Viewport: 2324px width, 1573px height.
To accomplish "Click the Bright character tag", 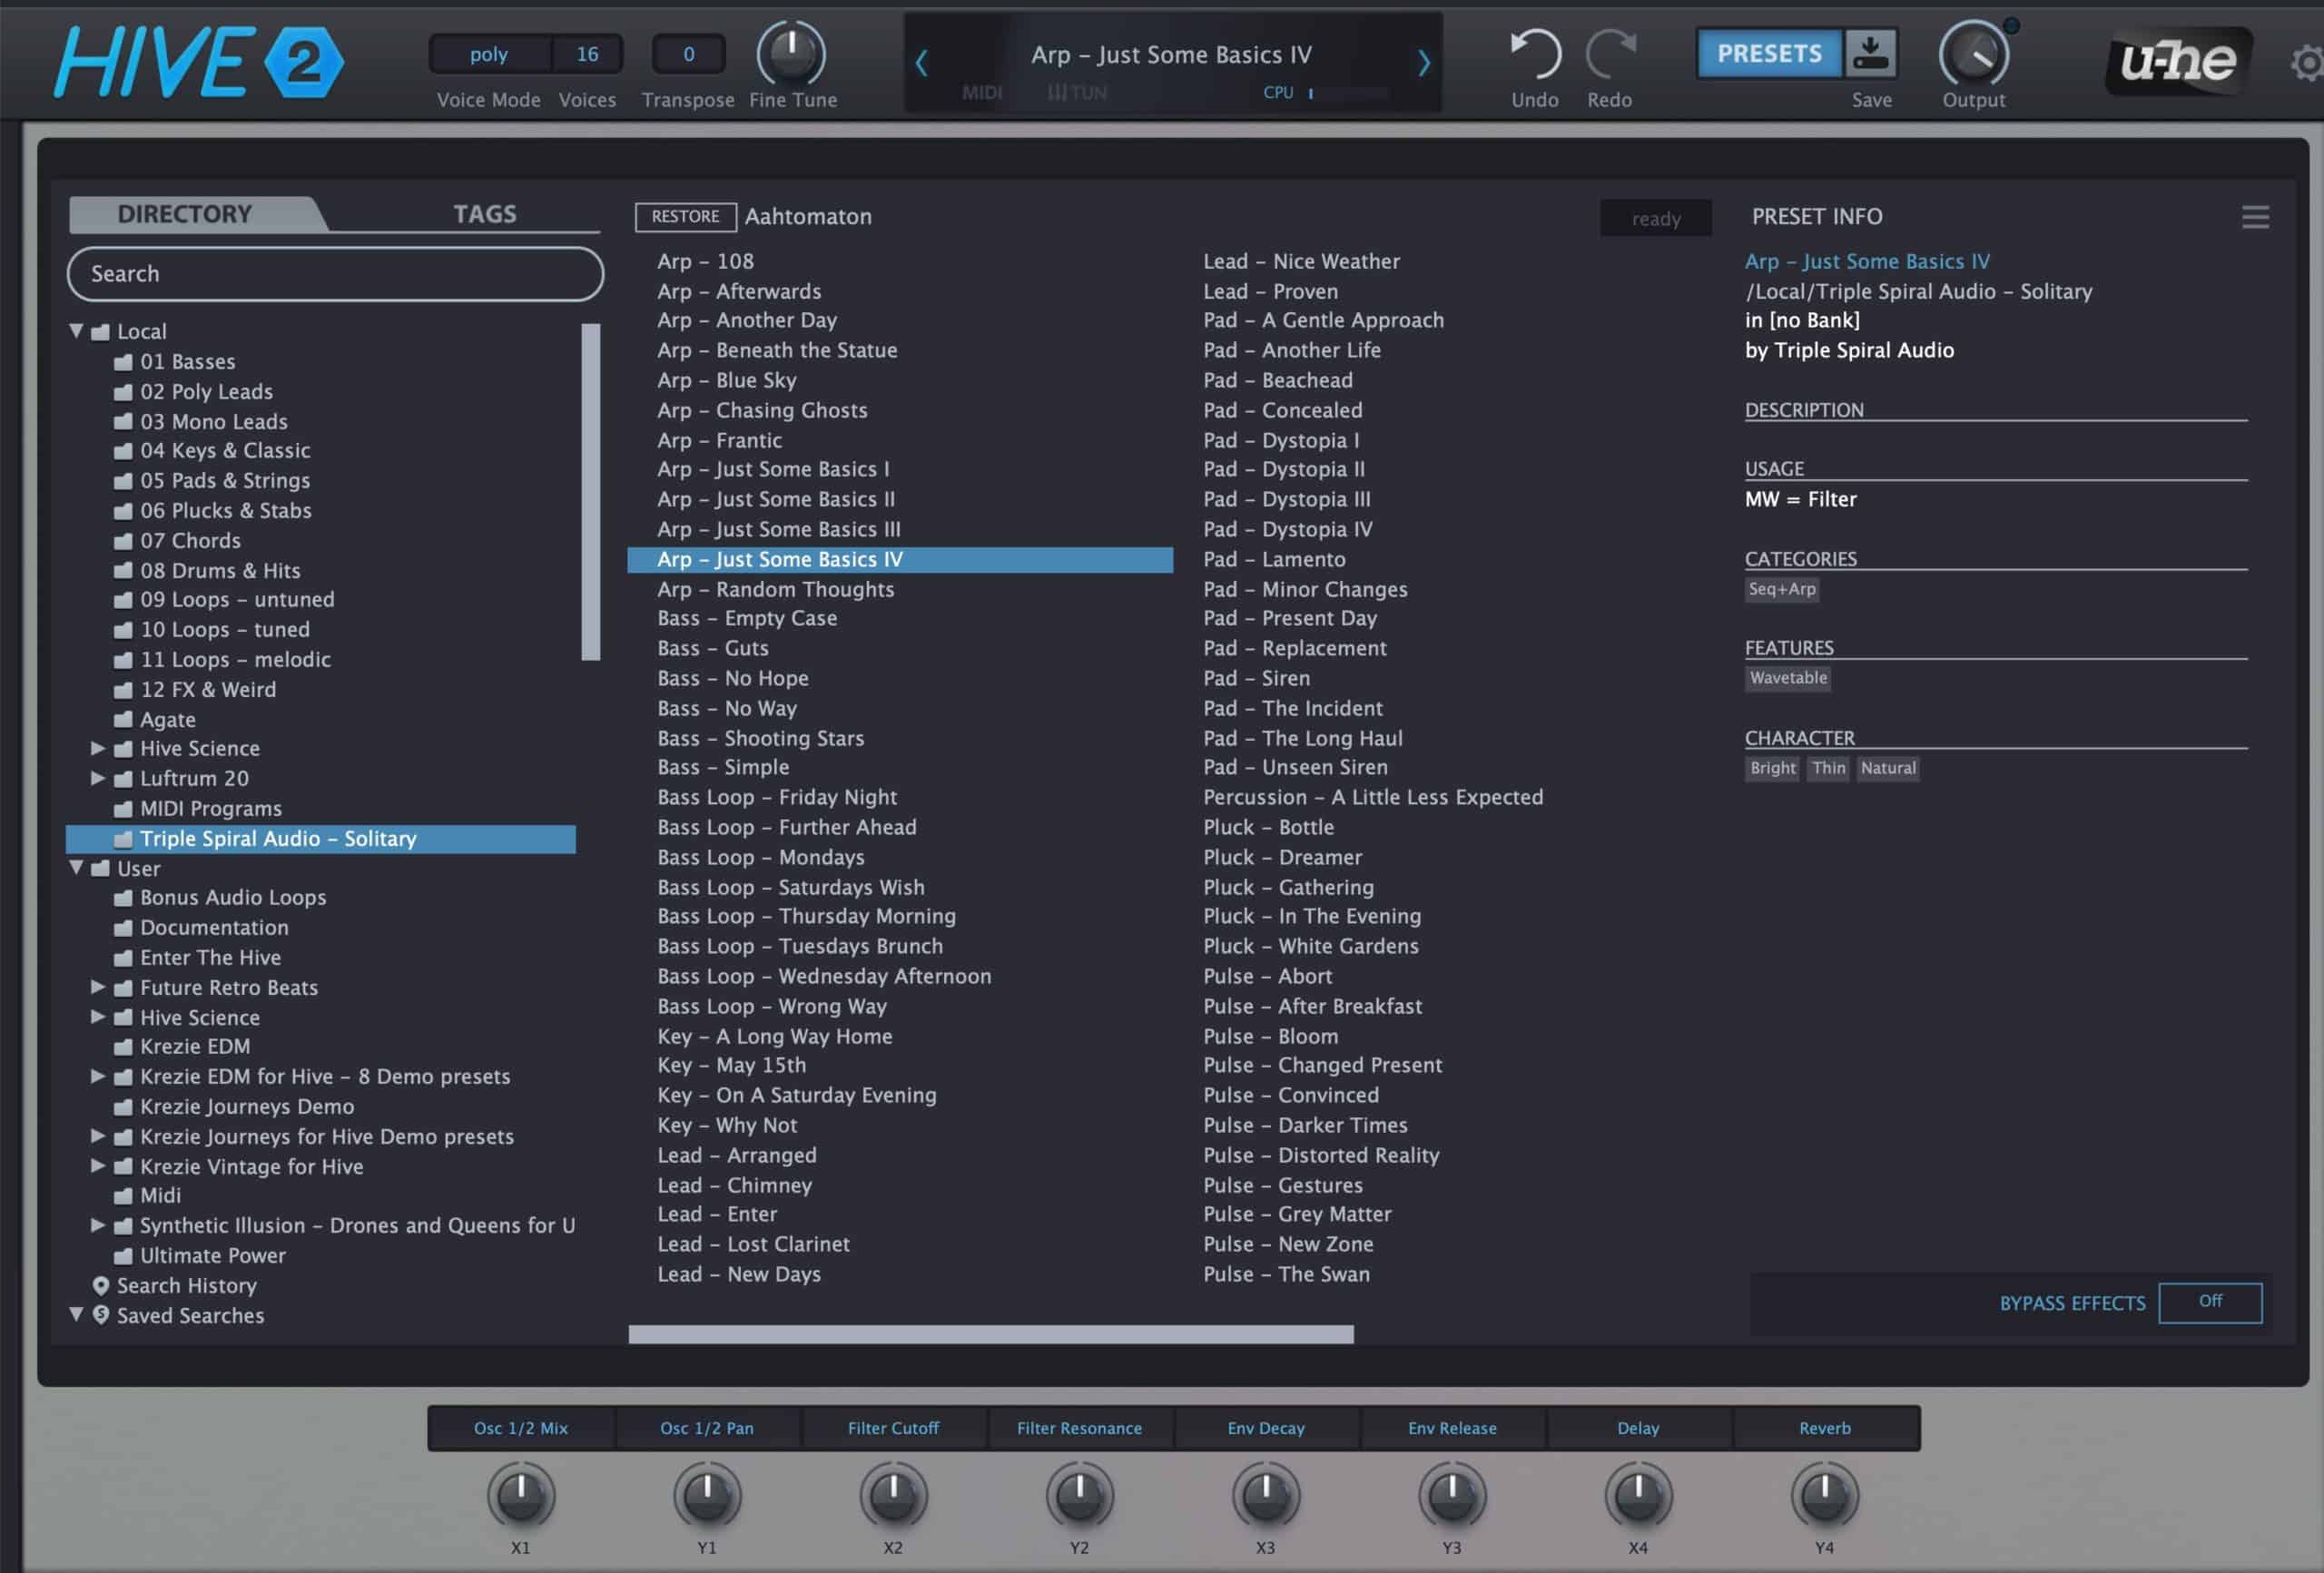I will [1772, 768].
